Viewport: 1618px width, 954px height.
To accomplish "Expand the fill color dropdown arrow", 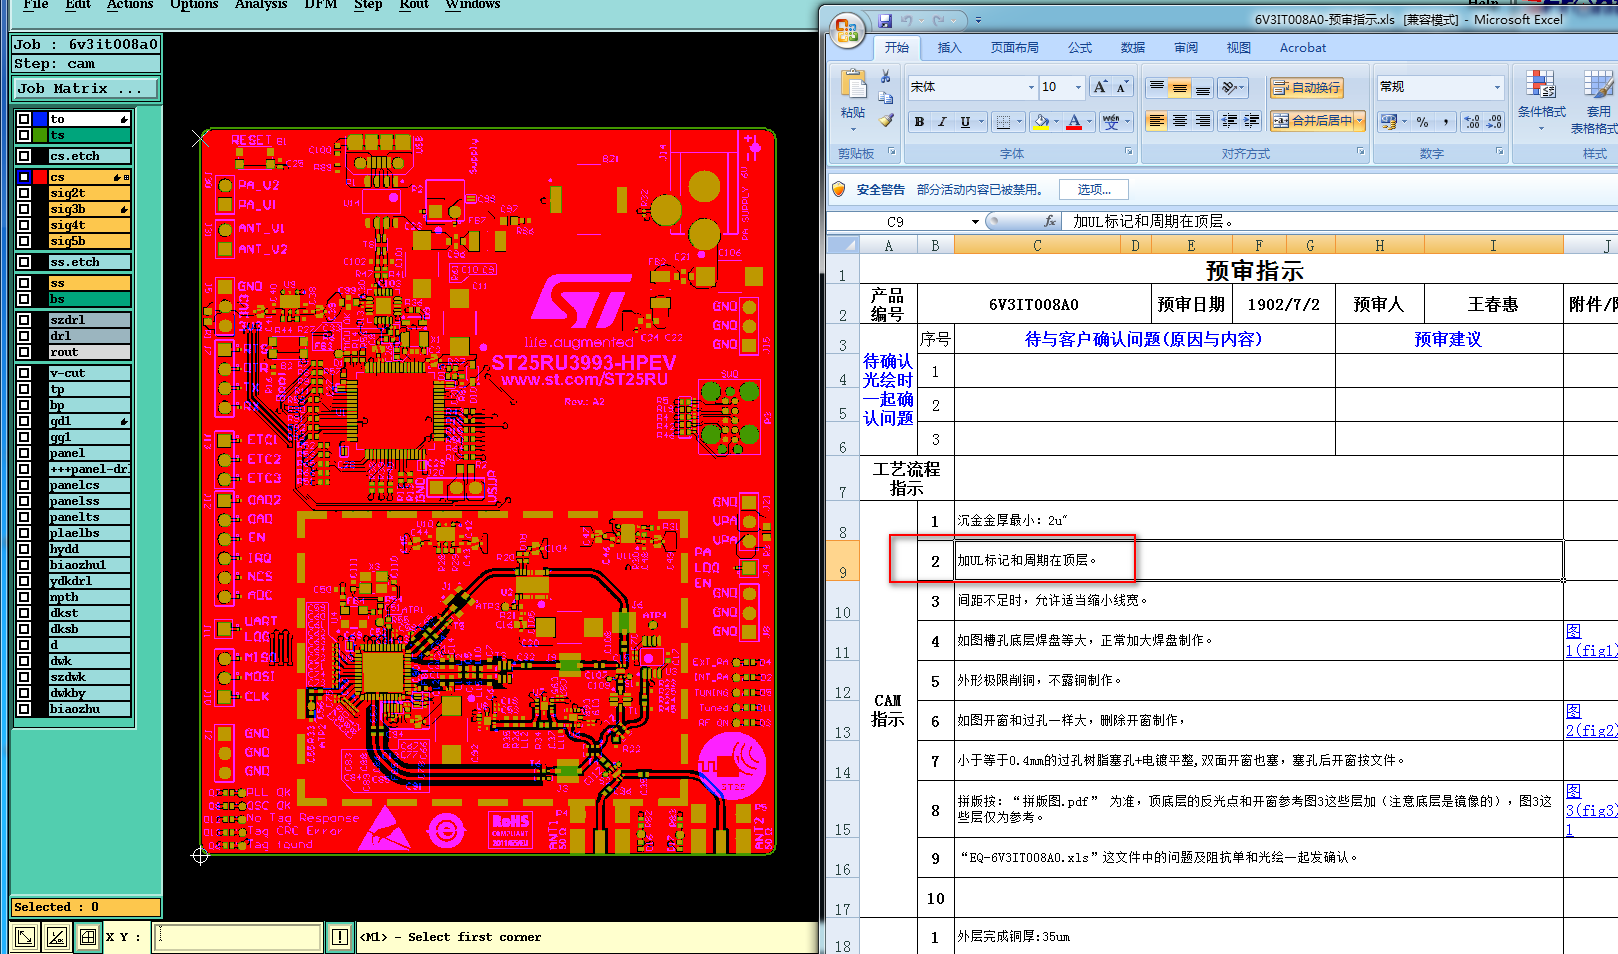I will (x=1057, y=122).
